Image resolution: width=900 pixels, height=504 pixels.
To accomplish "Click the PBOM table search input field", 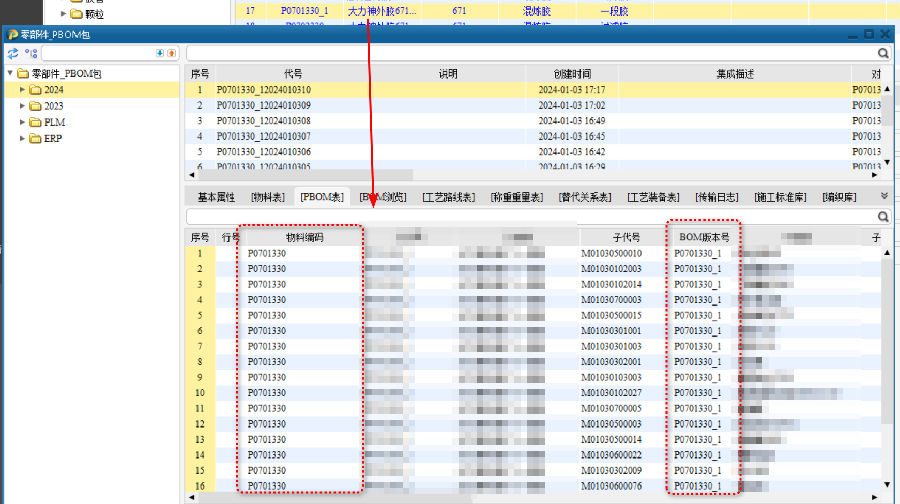I will tap(532, 216).
